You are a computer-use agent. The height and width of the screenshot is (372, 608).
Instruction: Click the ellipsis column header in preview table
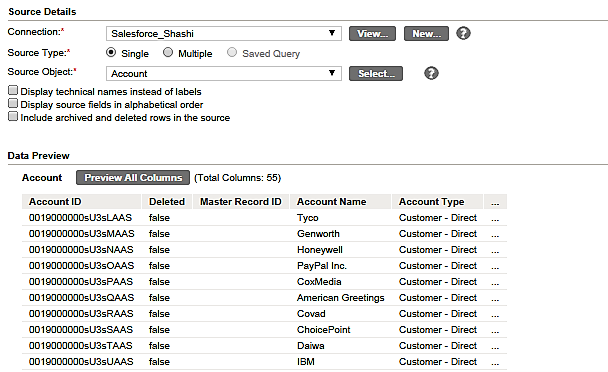pos(495,202)
